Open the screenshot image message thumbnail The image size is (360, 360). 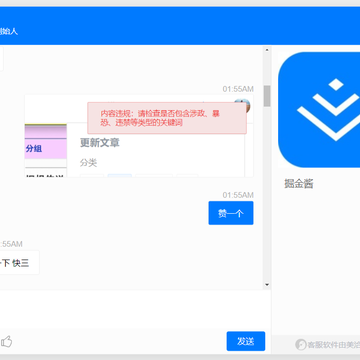tap(139, 136)
